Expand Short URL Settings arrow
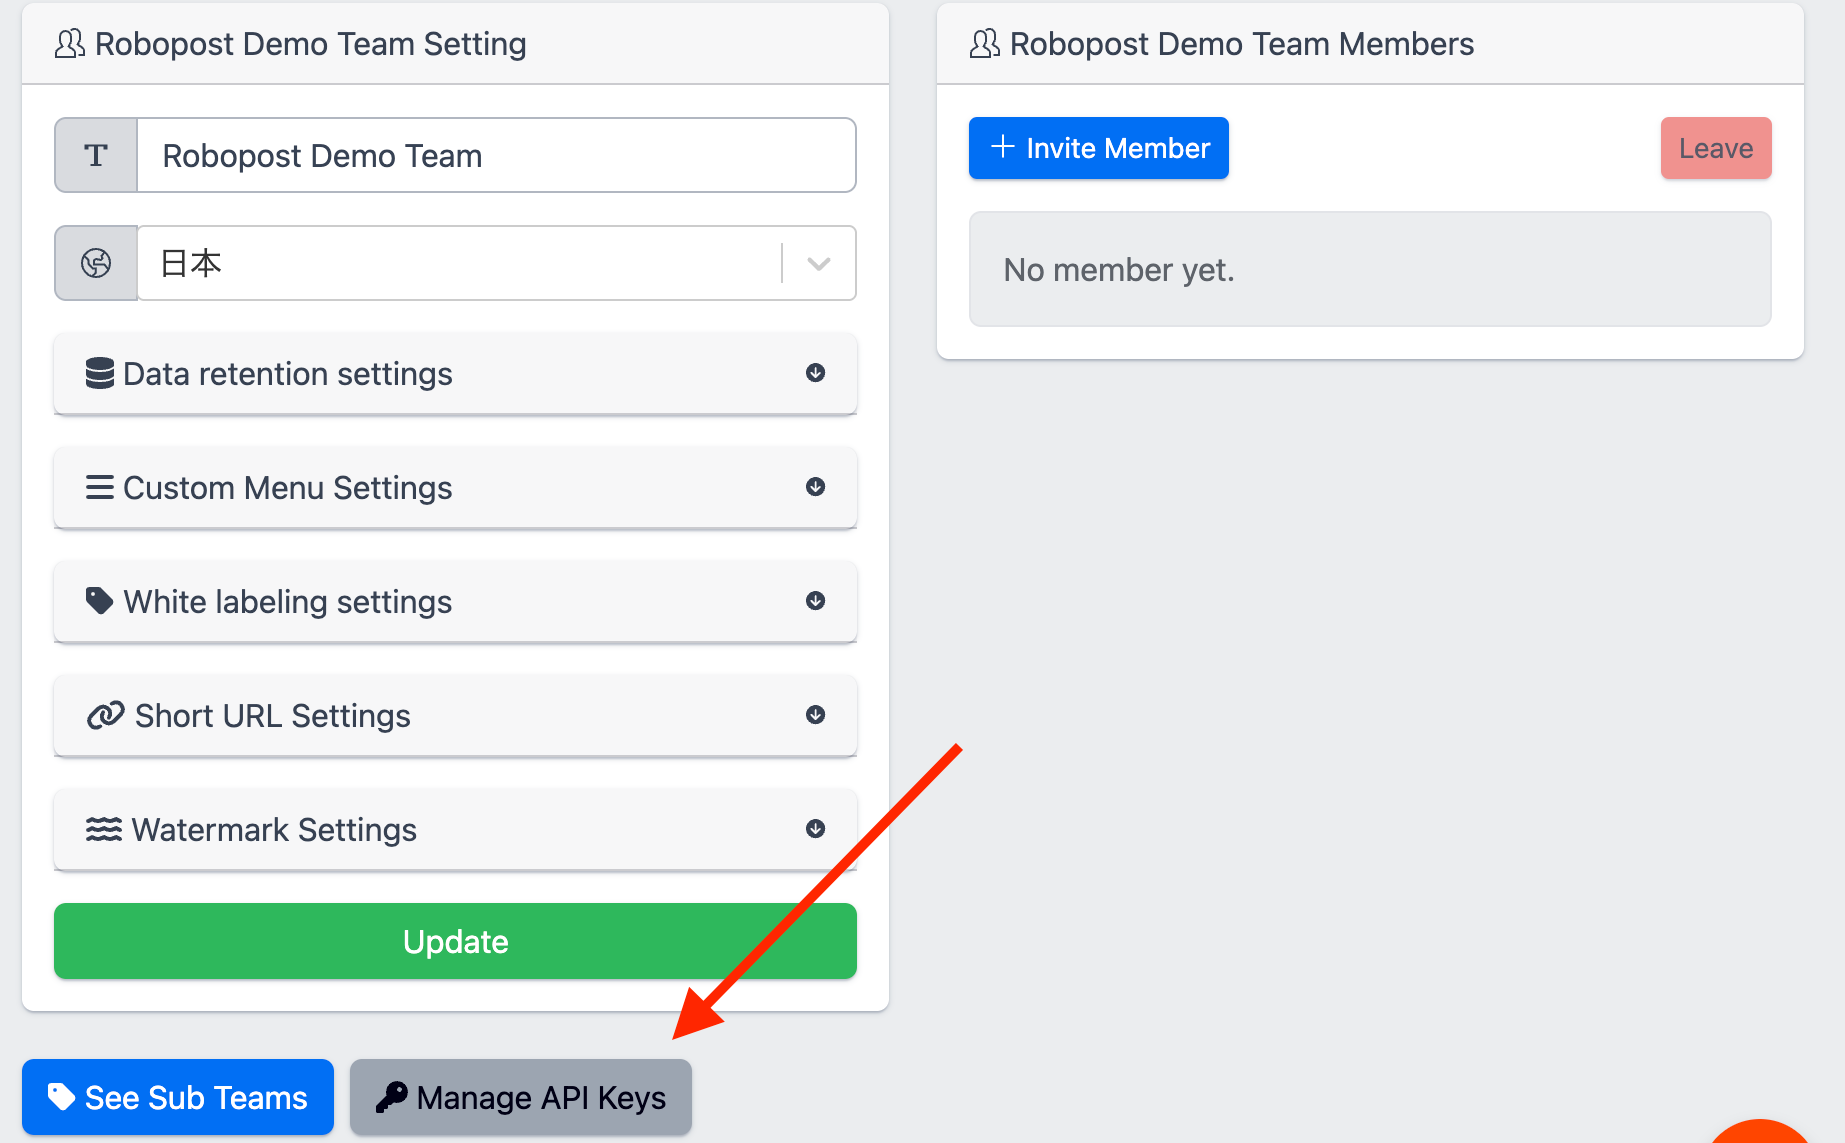The height and width of the screenshot is (1143, 1845). pos(816,715)
